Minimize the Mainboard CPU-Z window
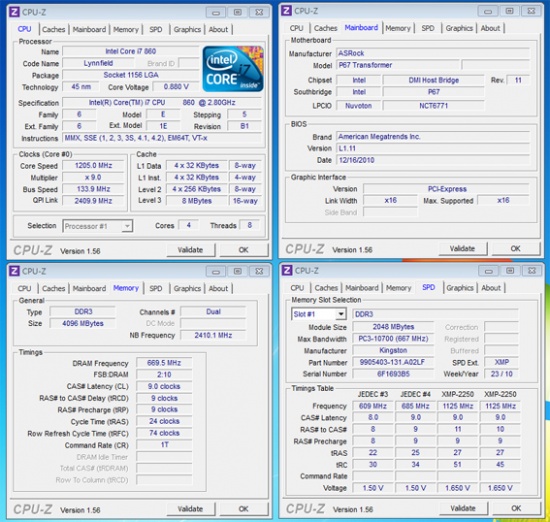This screenshot has height=522, width=550. 488,12
